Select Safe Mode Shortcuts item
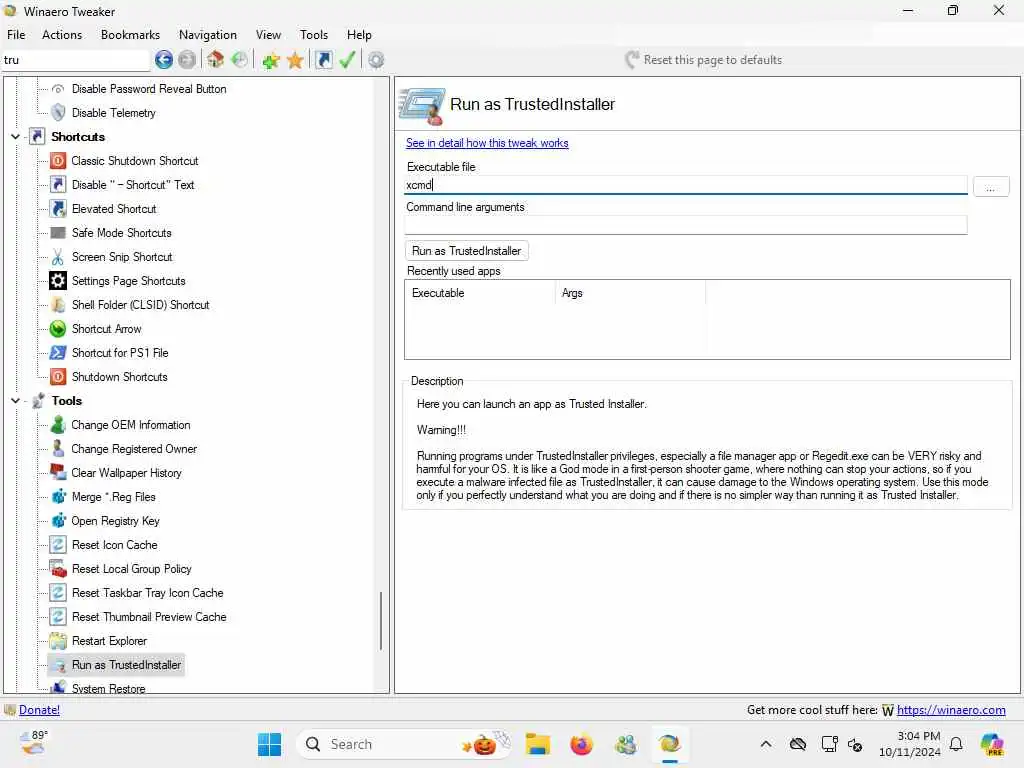The height and width of the screenshot is (768, 1024). pos(121,233)
